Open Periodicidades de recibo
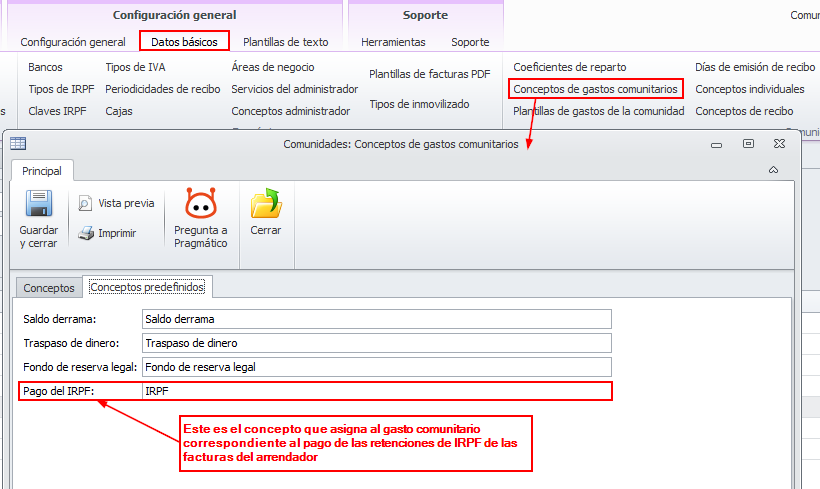820x489 pixels. tap(163, 89)
